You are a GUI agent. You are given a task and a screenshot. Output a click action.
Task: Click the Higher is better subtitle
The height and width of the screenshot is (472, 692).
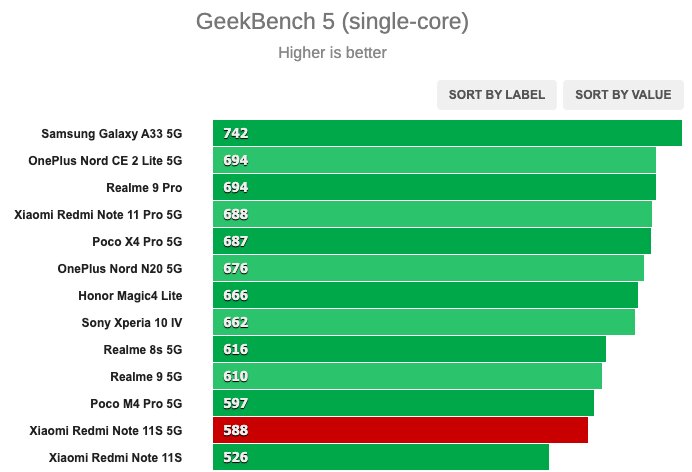click(x=332, y=52)
